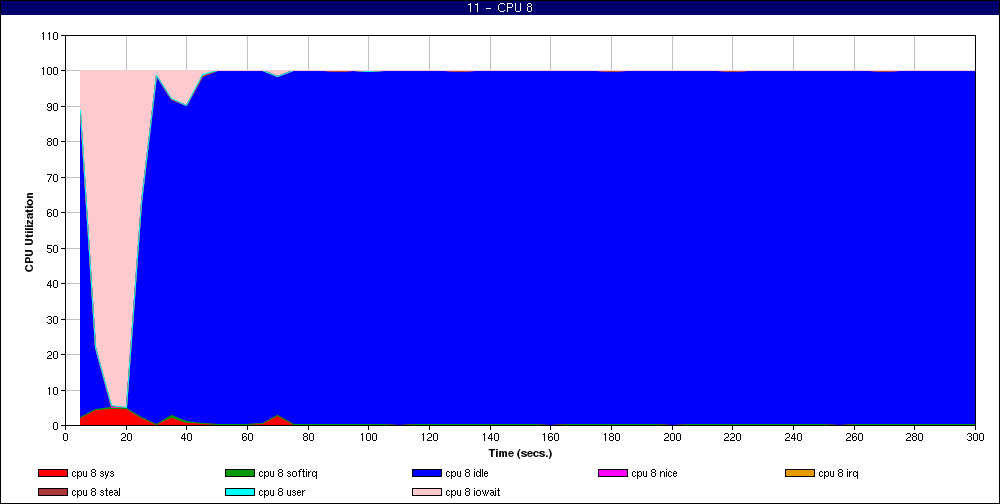This screenshot has height=504, width=1000.
Task: Click the green cpu 8 softirq legend swatch
Action: click(240, 473)
